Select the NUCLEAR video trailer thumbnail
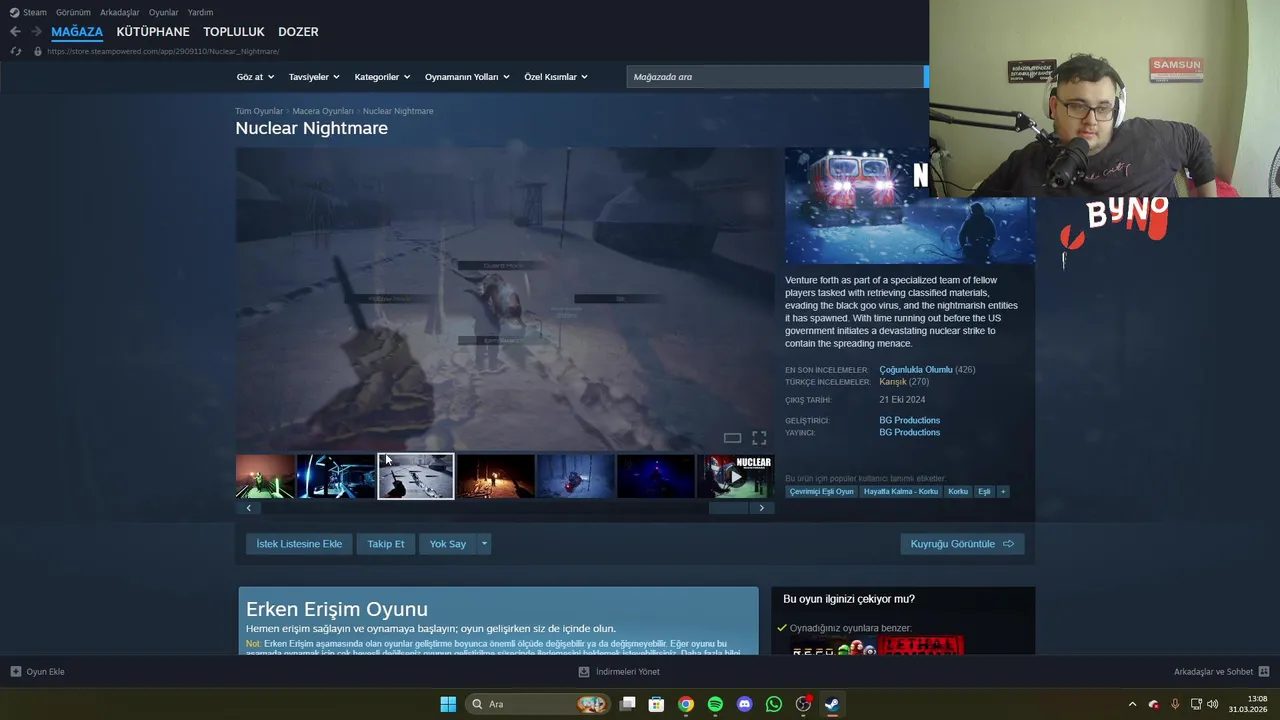The image size is (1280, 720). pos(735,476)
